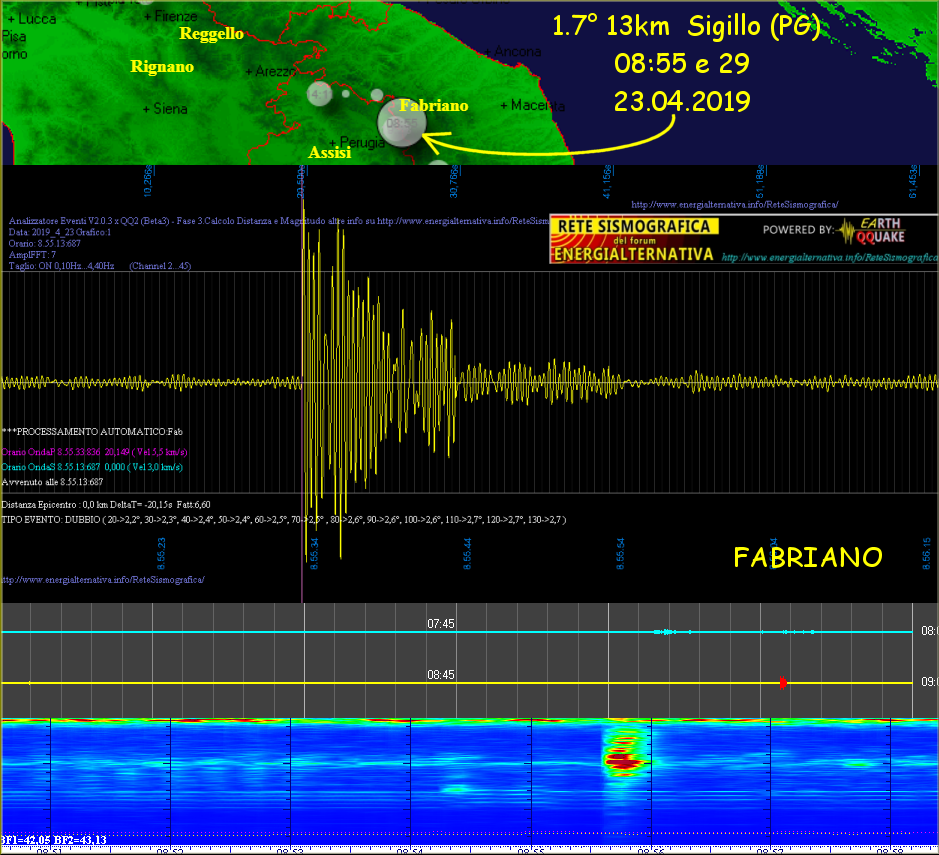This screenshot has height=855, width=939.
Task: Click the 30,766s top axis label
Action: pos(454,181)
